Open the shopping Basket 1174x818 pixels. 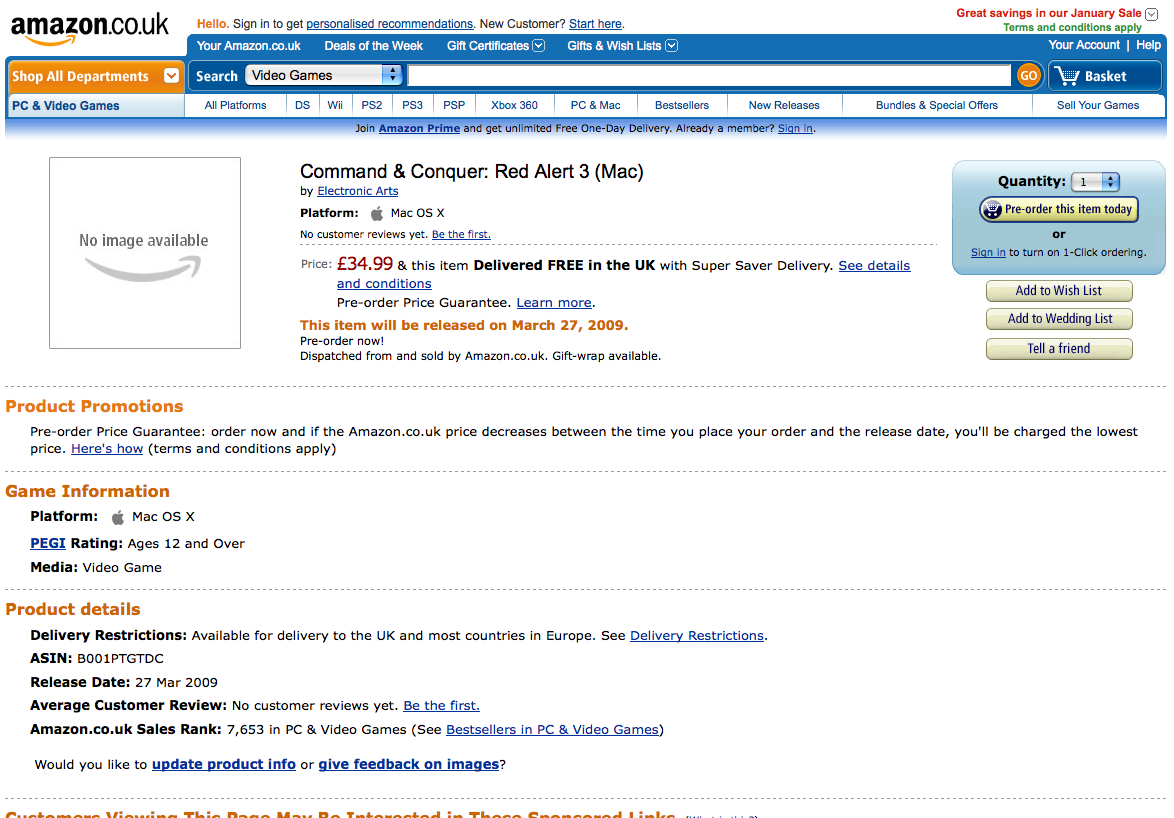click(1105, 76)
